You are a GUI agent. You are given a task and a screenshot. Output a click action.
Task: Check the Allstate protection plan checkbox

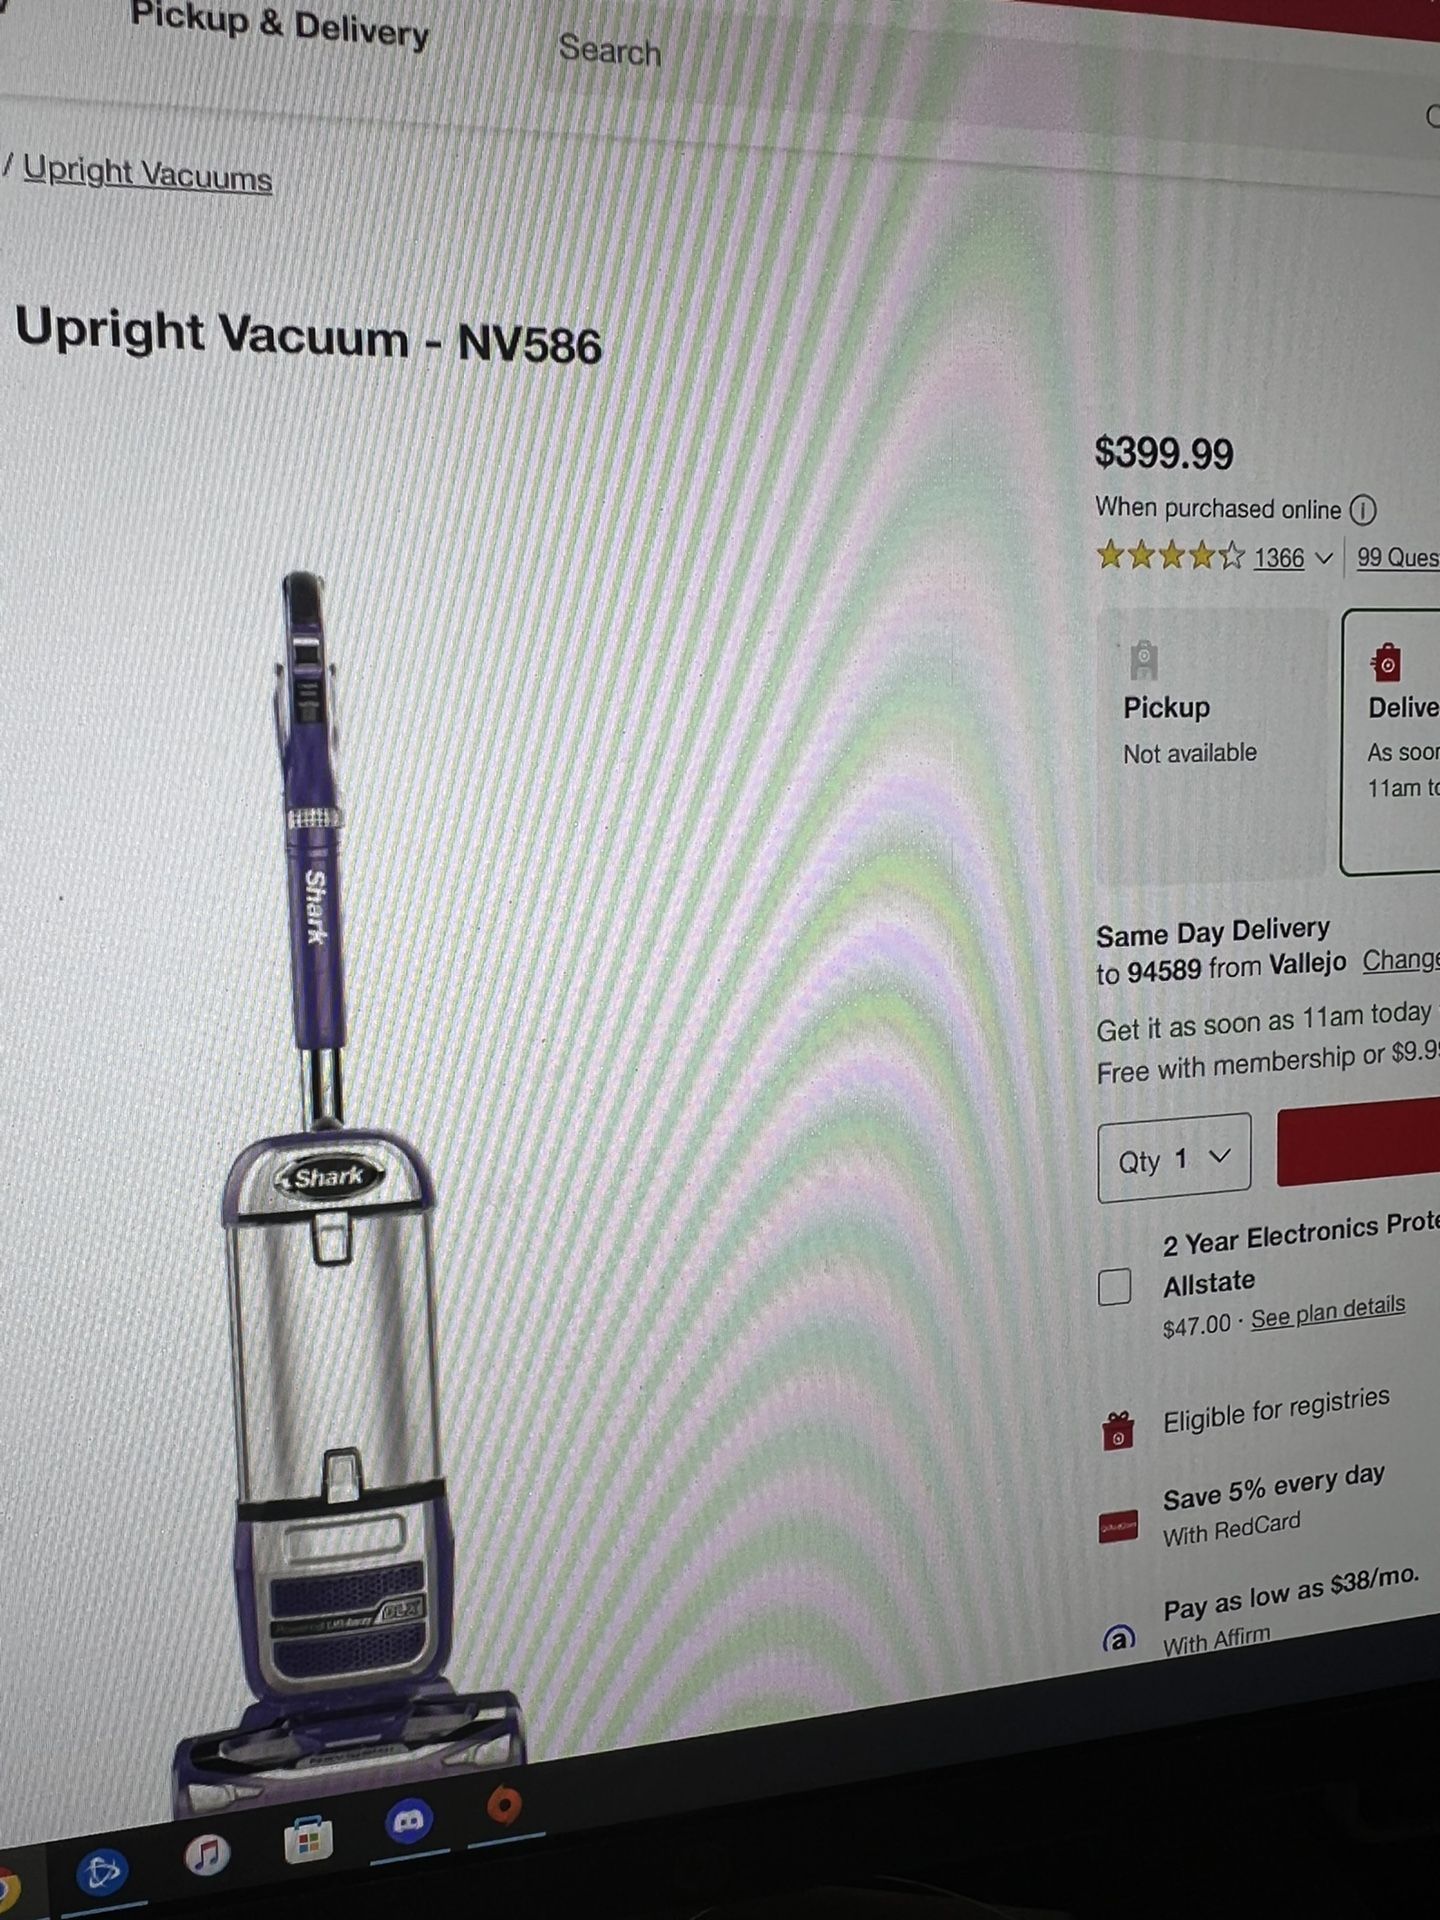click(1114, 1286)
